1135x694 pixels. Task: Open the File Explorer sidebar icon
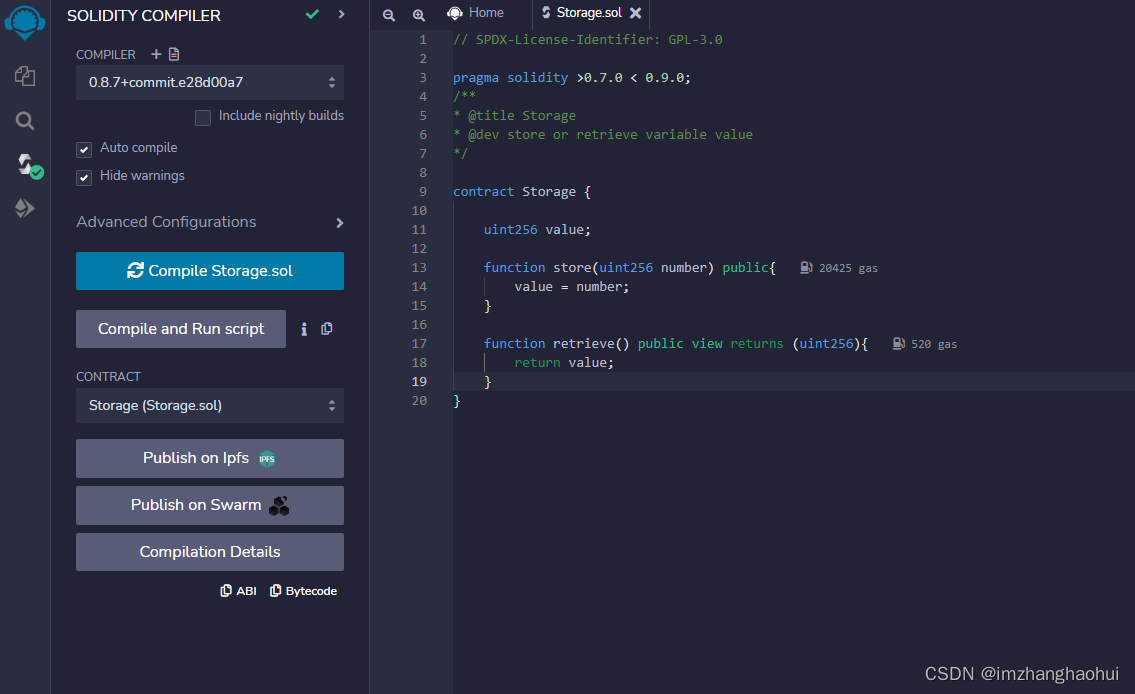(25, 76)
